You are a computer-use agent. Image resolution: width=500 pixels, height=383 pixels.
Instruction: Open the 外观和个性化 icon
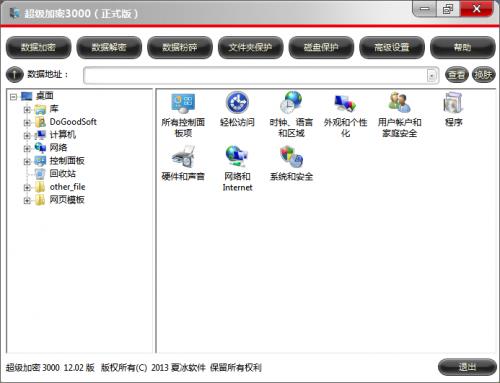point(345,103)
